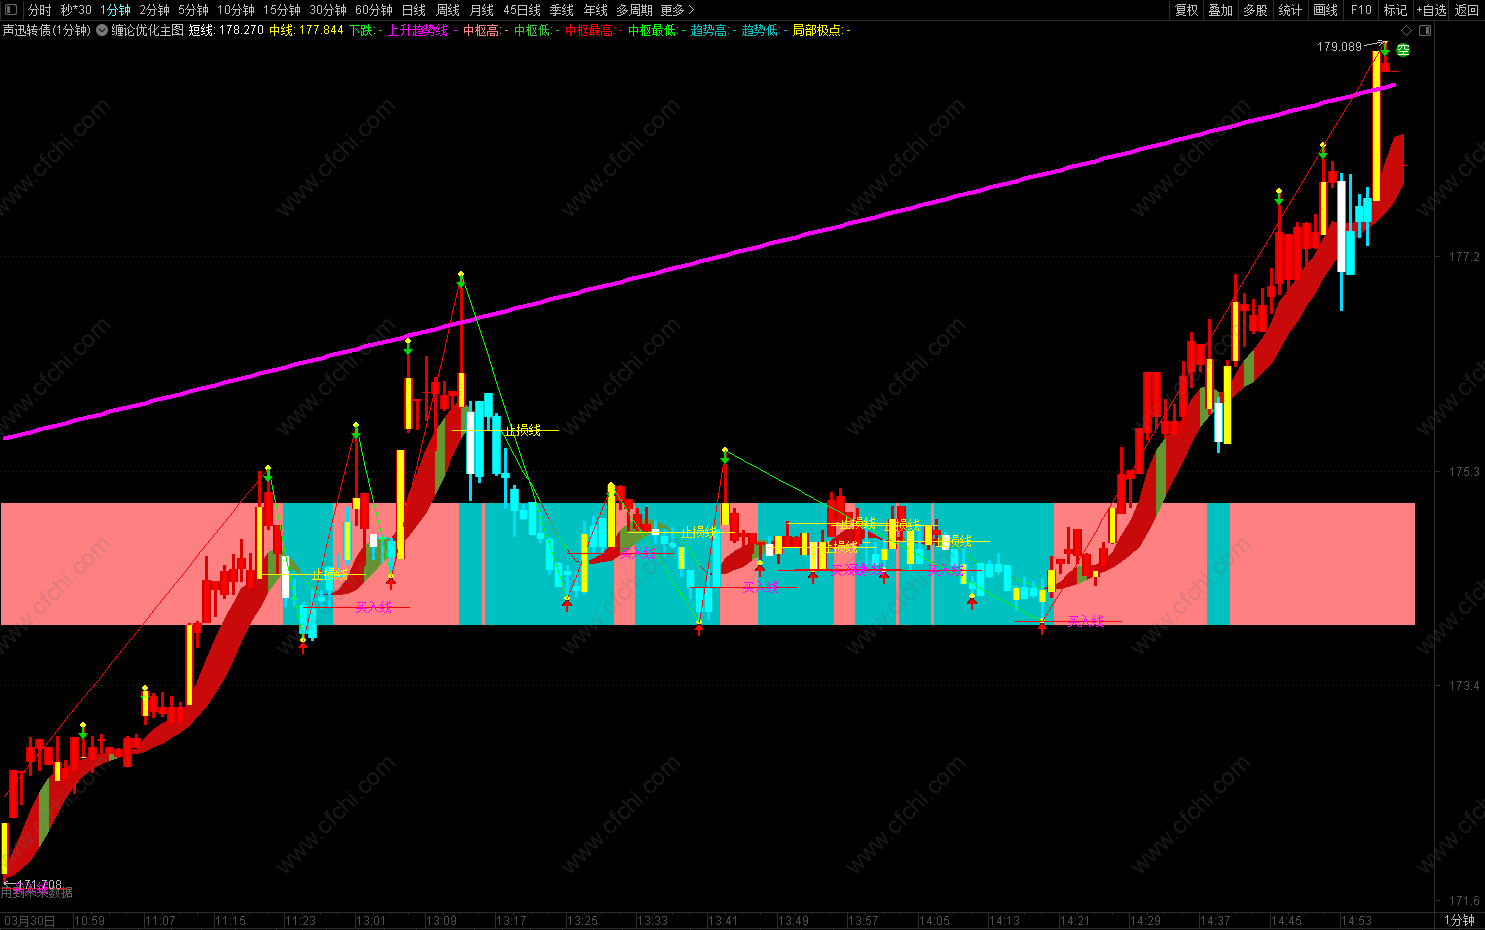Select the 1分钟 period tab
The width and height of the screenshot is (1485, 930).
tap(115, 10)
